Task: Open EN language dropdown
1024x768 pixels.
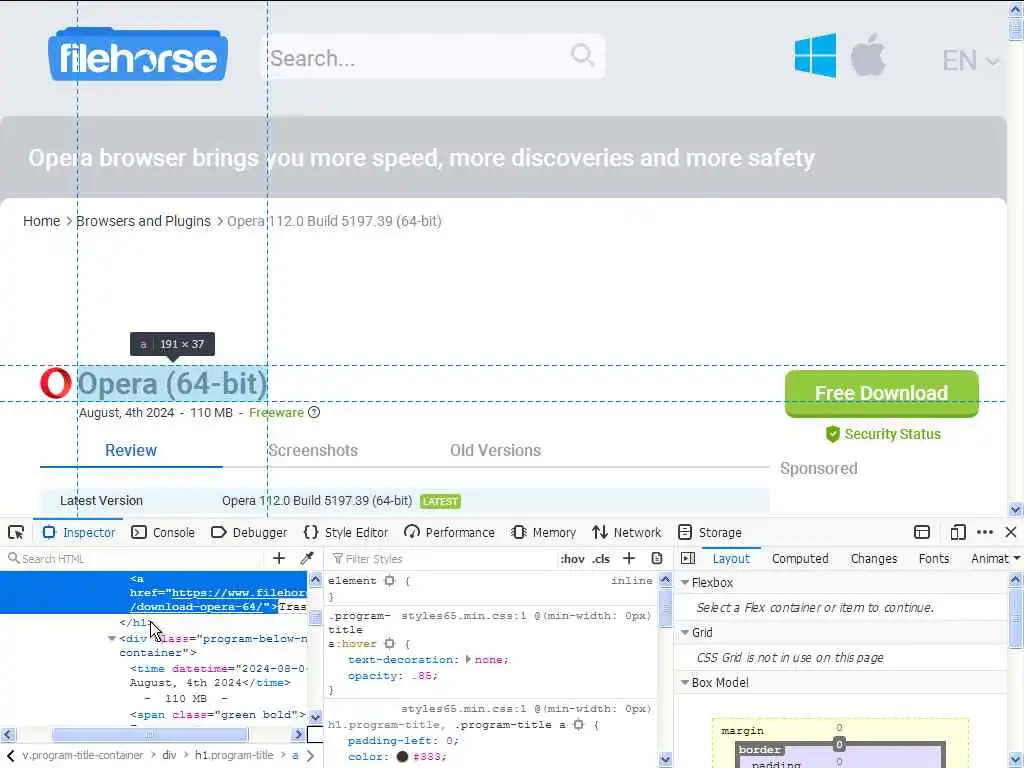Action: click(970, 61)
